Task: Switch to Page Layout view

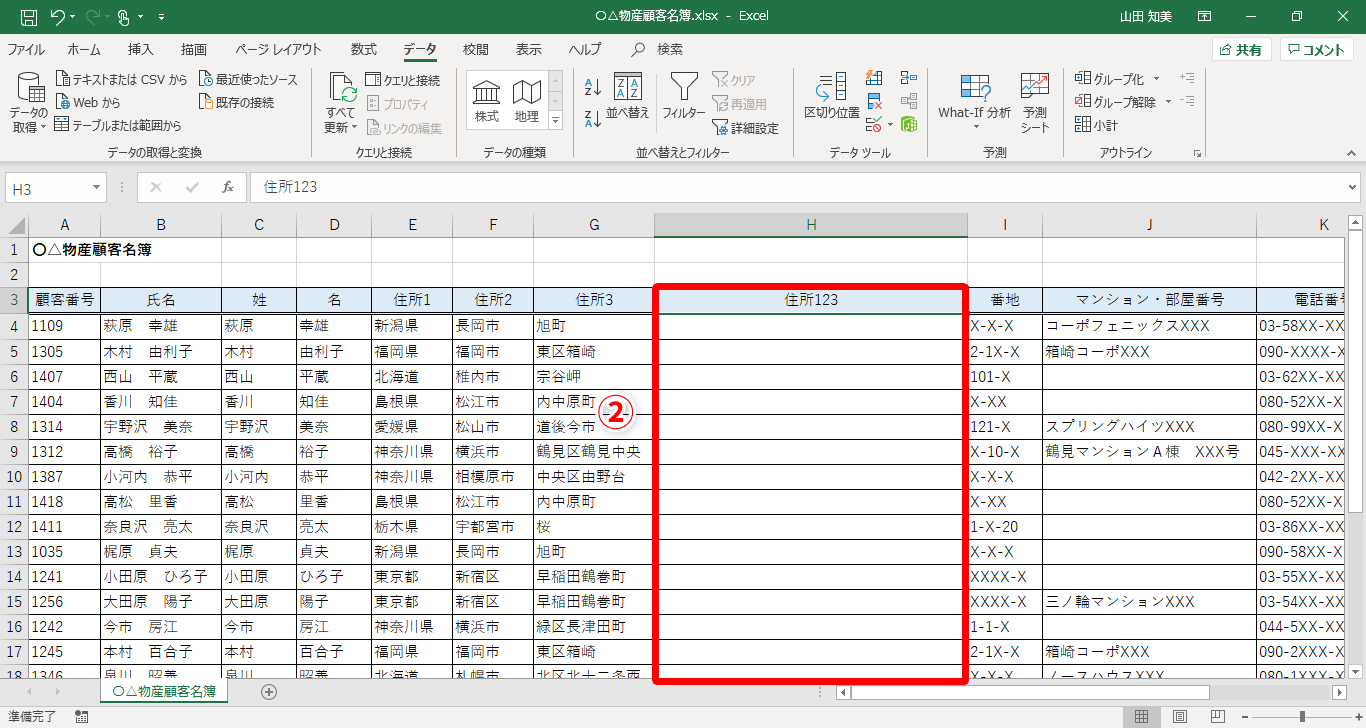Action: click(1180, 716)
